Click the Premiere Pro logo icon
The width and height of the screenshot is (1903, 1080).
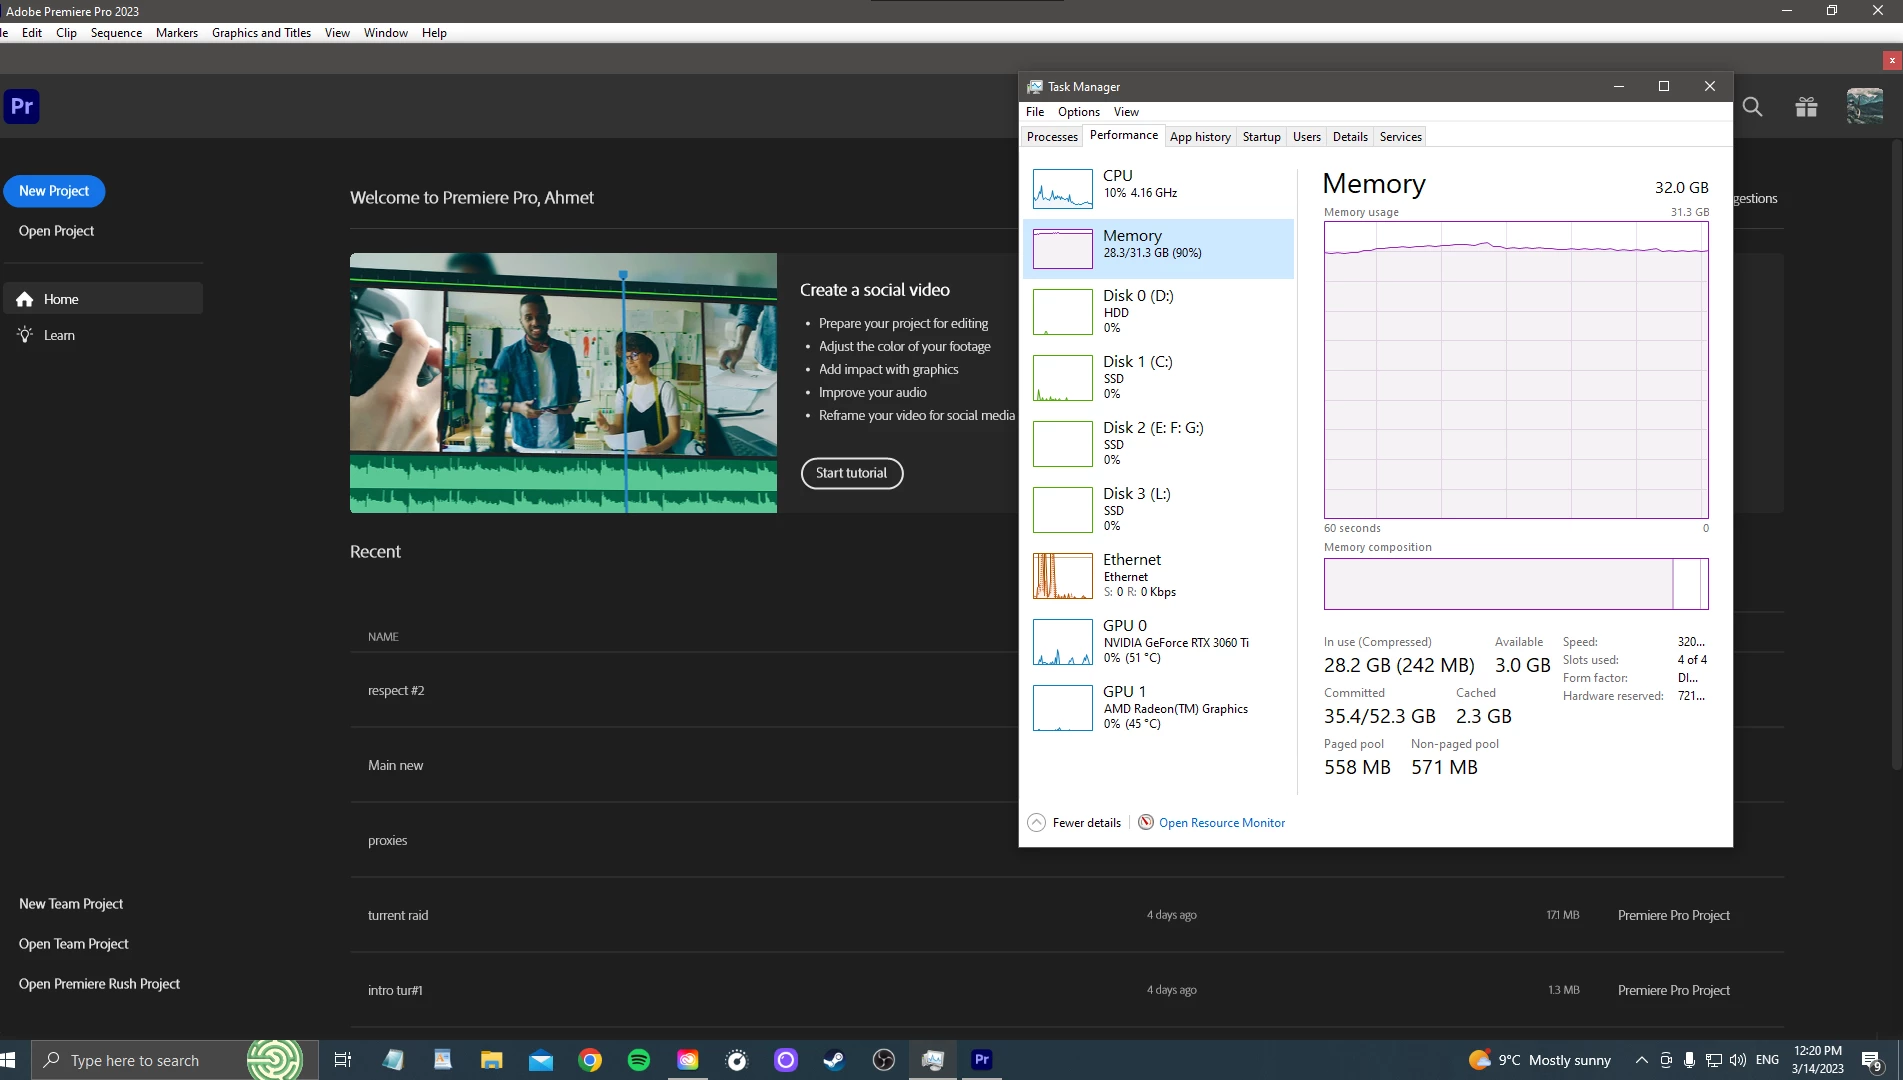(22, 106)
